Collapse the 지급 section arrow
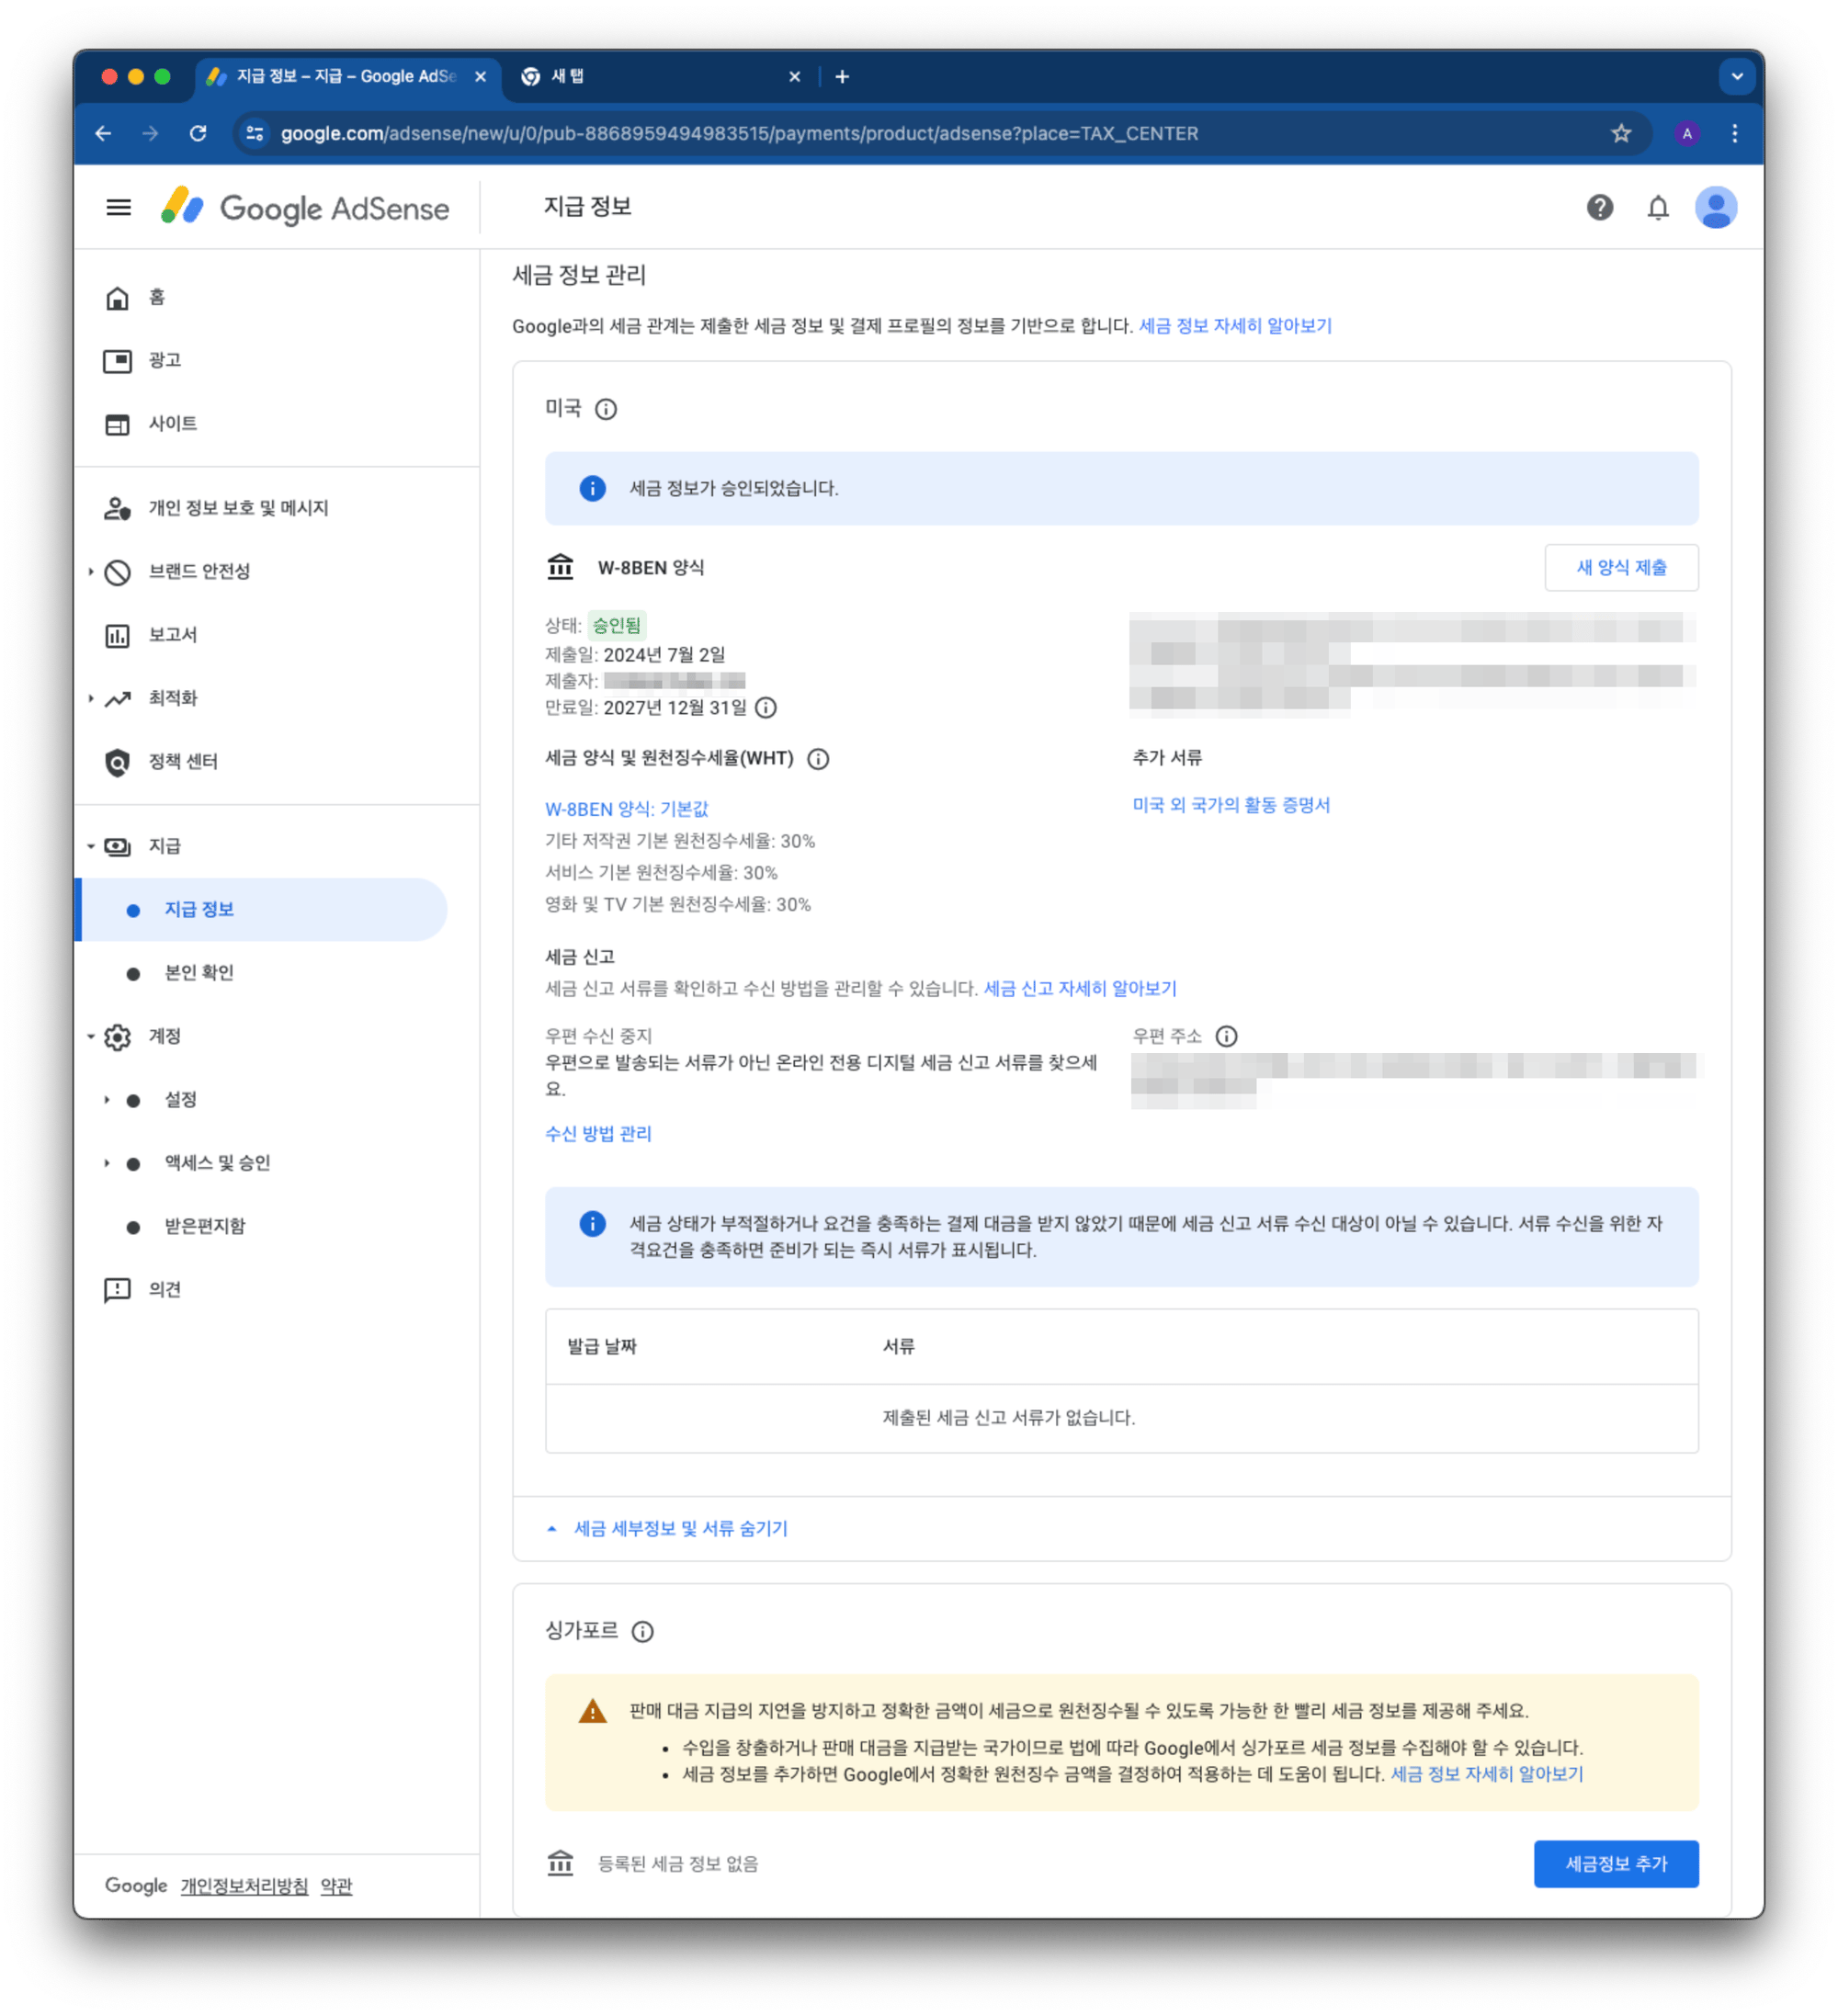Viewport: 1838px width, 2016px height. pos(91,846)
